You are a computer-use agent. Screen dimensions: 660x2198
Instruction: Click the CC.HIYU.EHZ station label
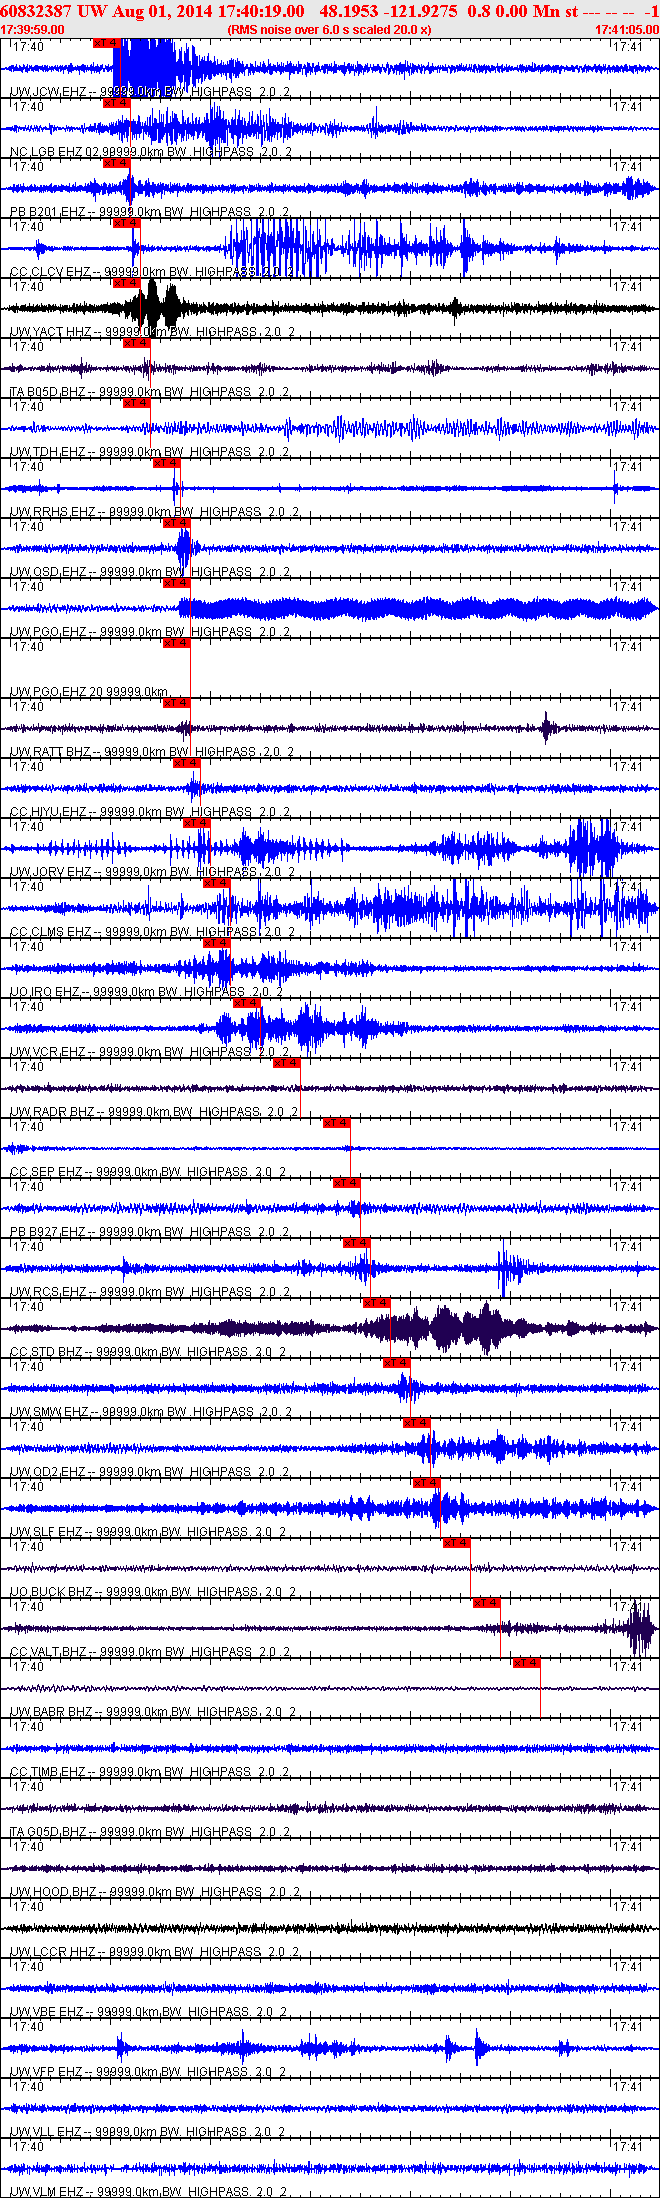coord(152,812)
